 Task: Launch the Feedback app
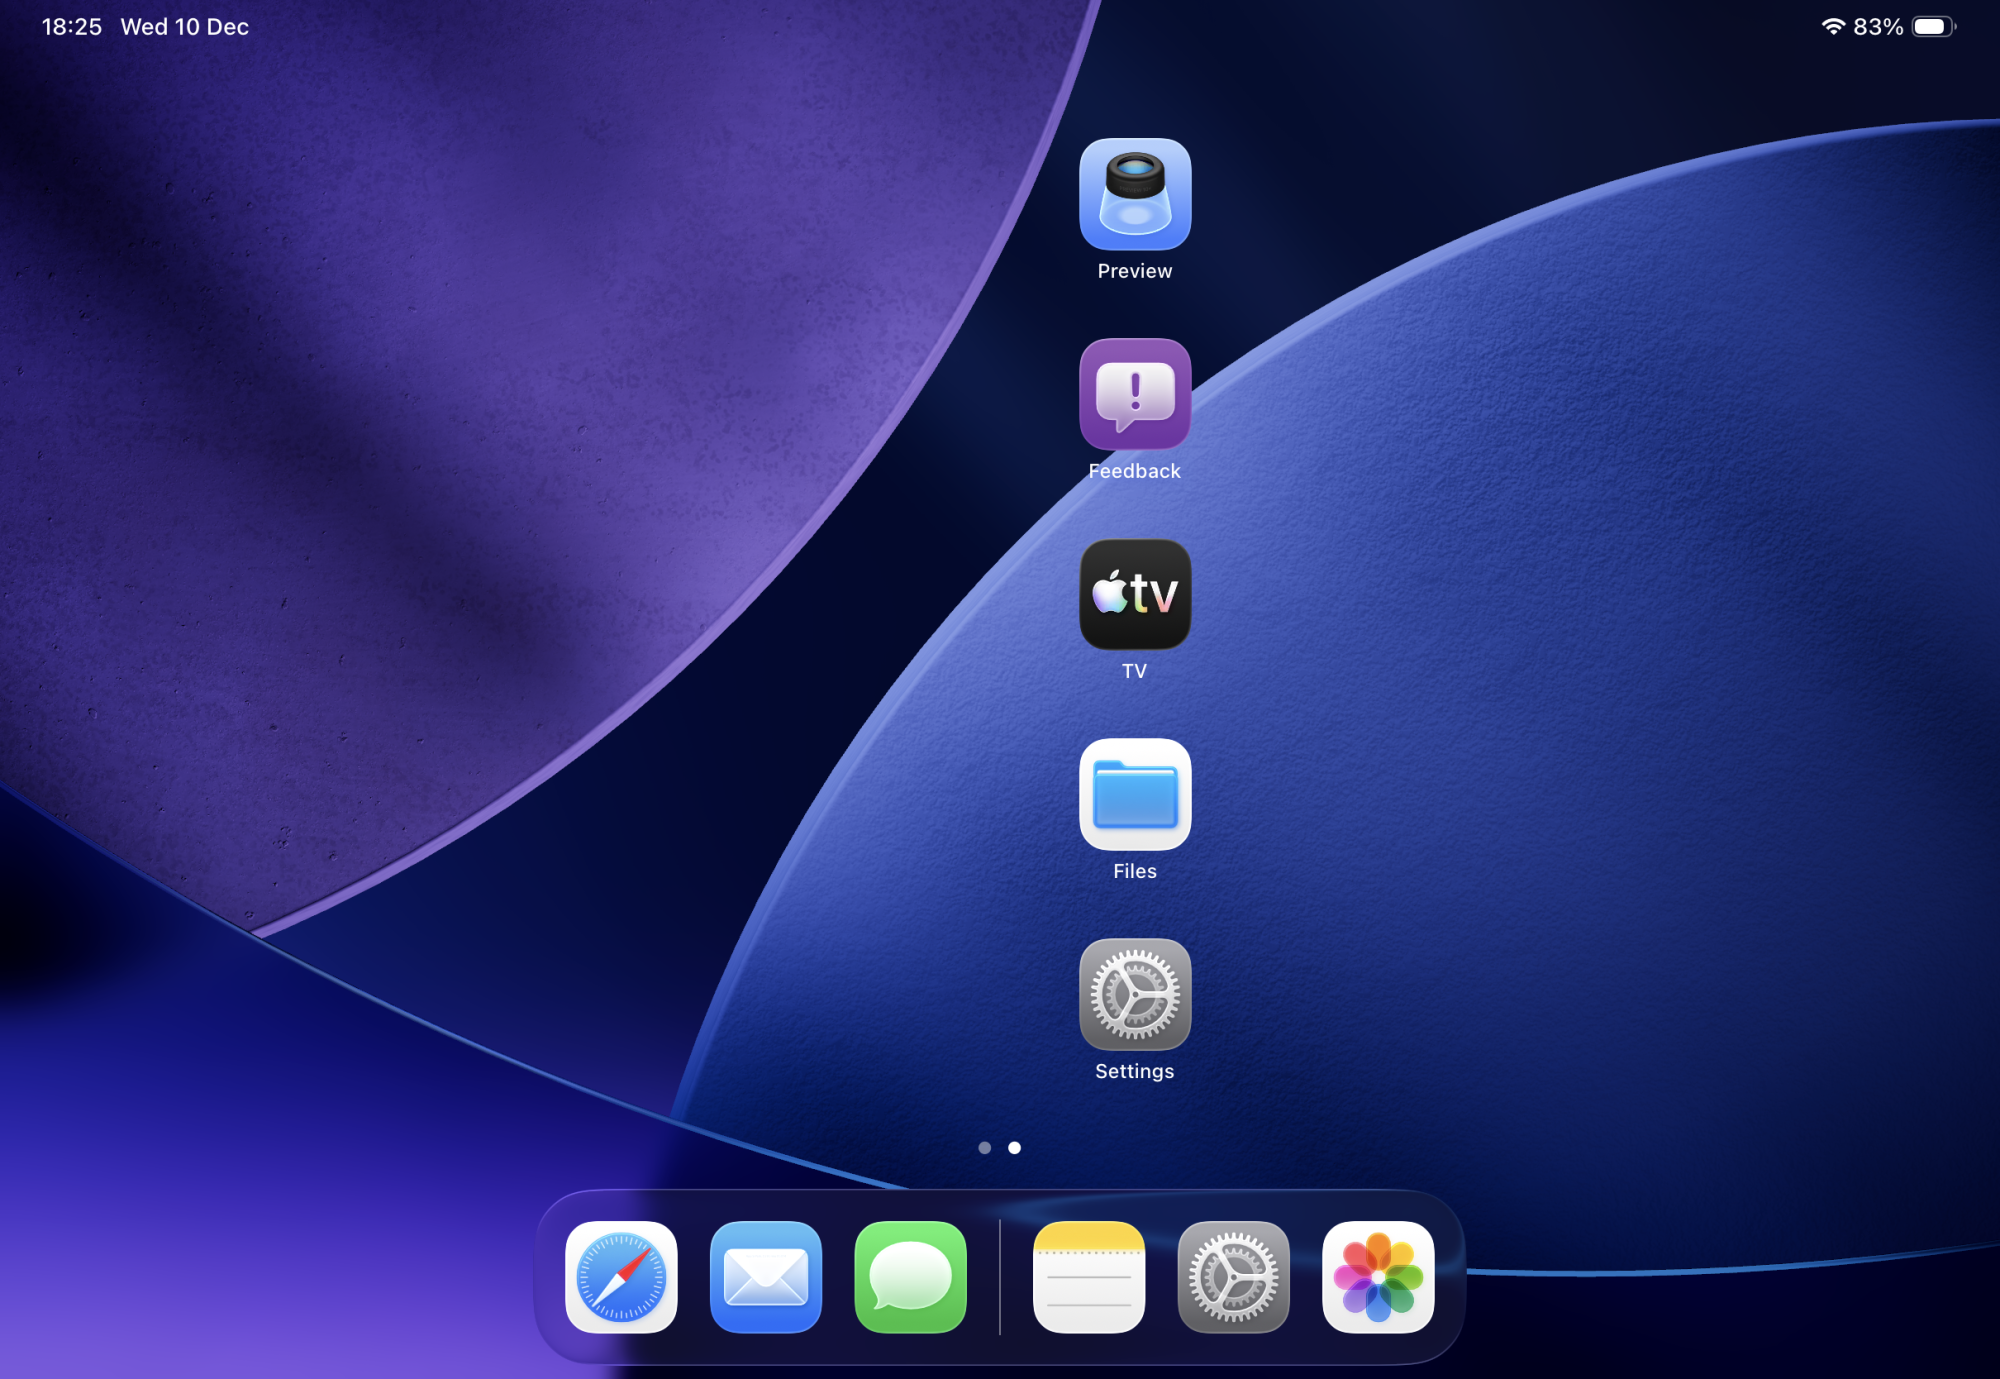(1134, 394)
